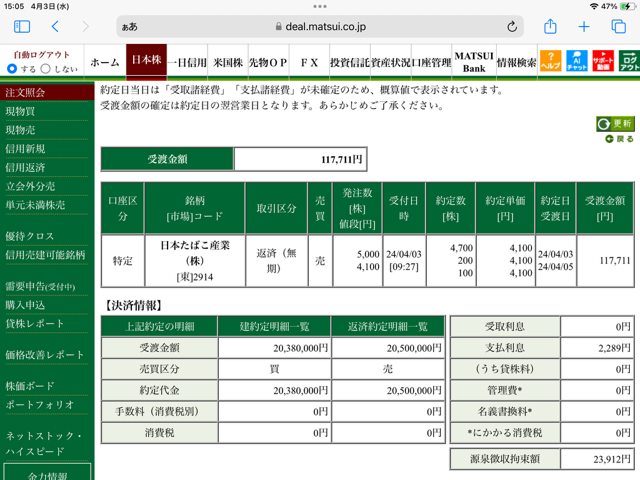Click the green 更新 refresh button
The image size is (640, 480).
(615, 123)
